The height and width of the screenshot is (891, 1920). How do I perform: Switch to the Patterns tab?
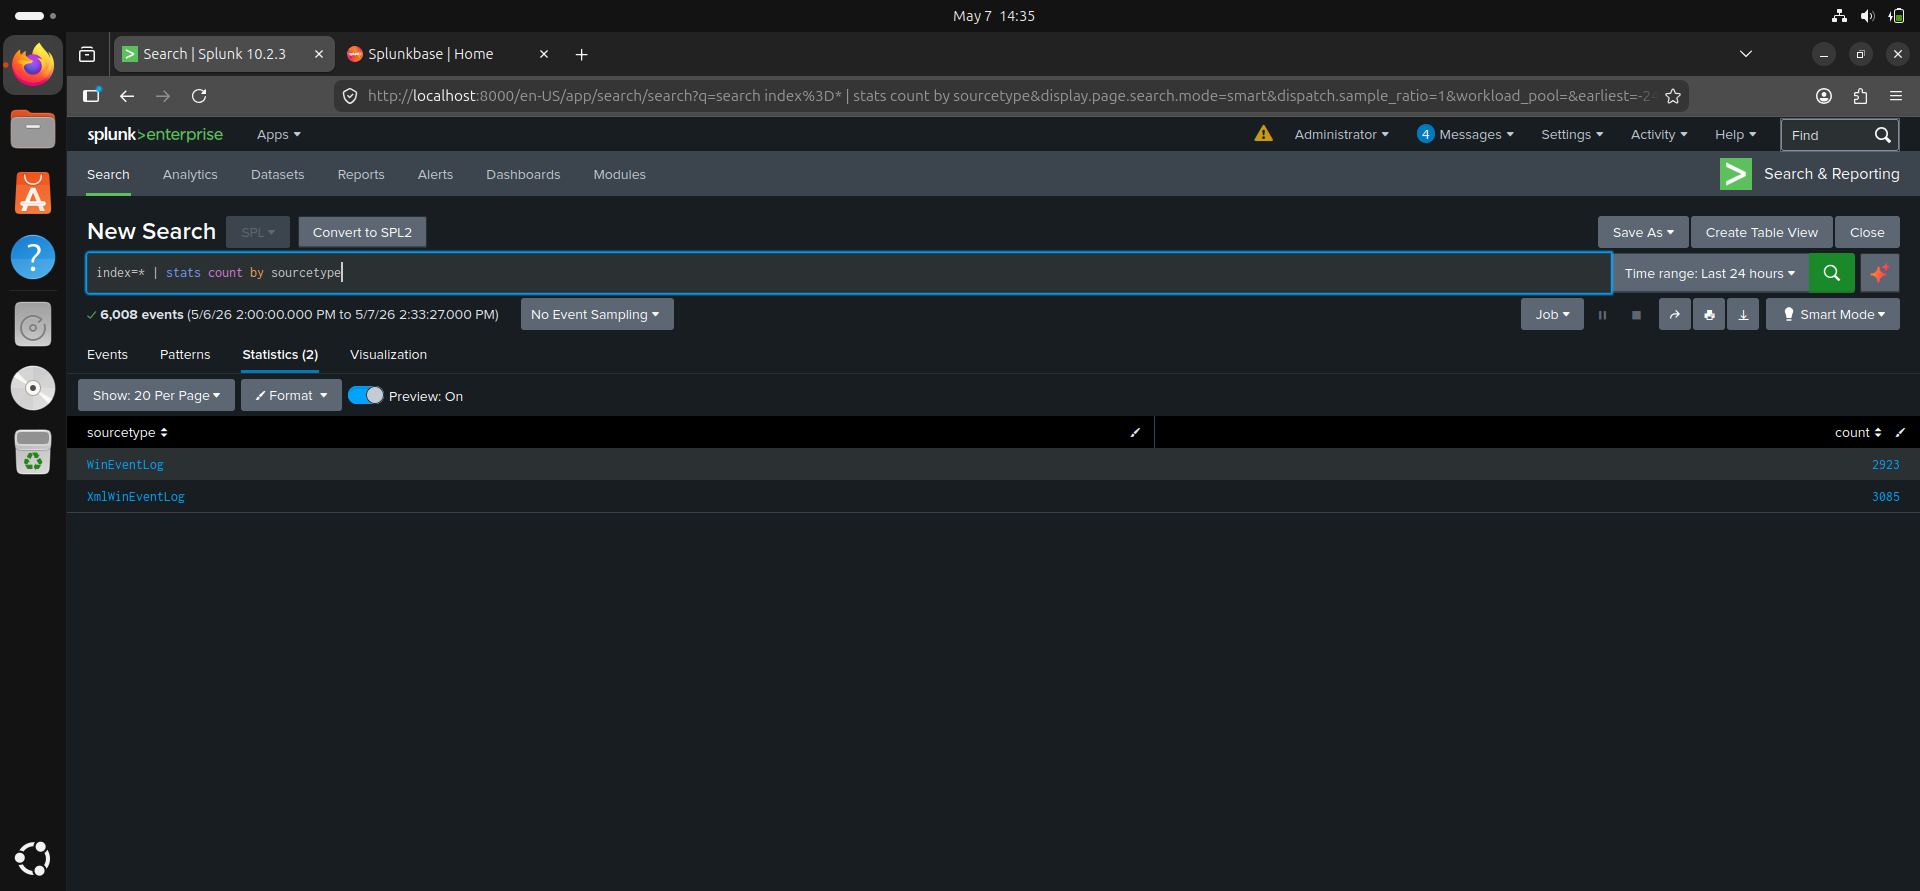[185, 355]
